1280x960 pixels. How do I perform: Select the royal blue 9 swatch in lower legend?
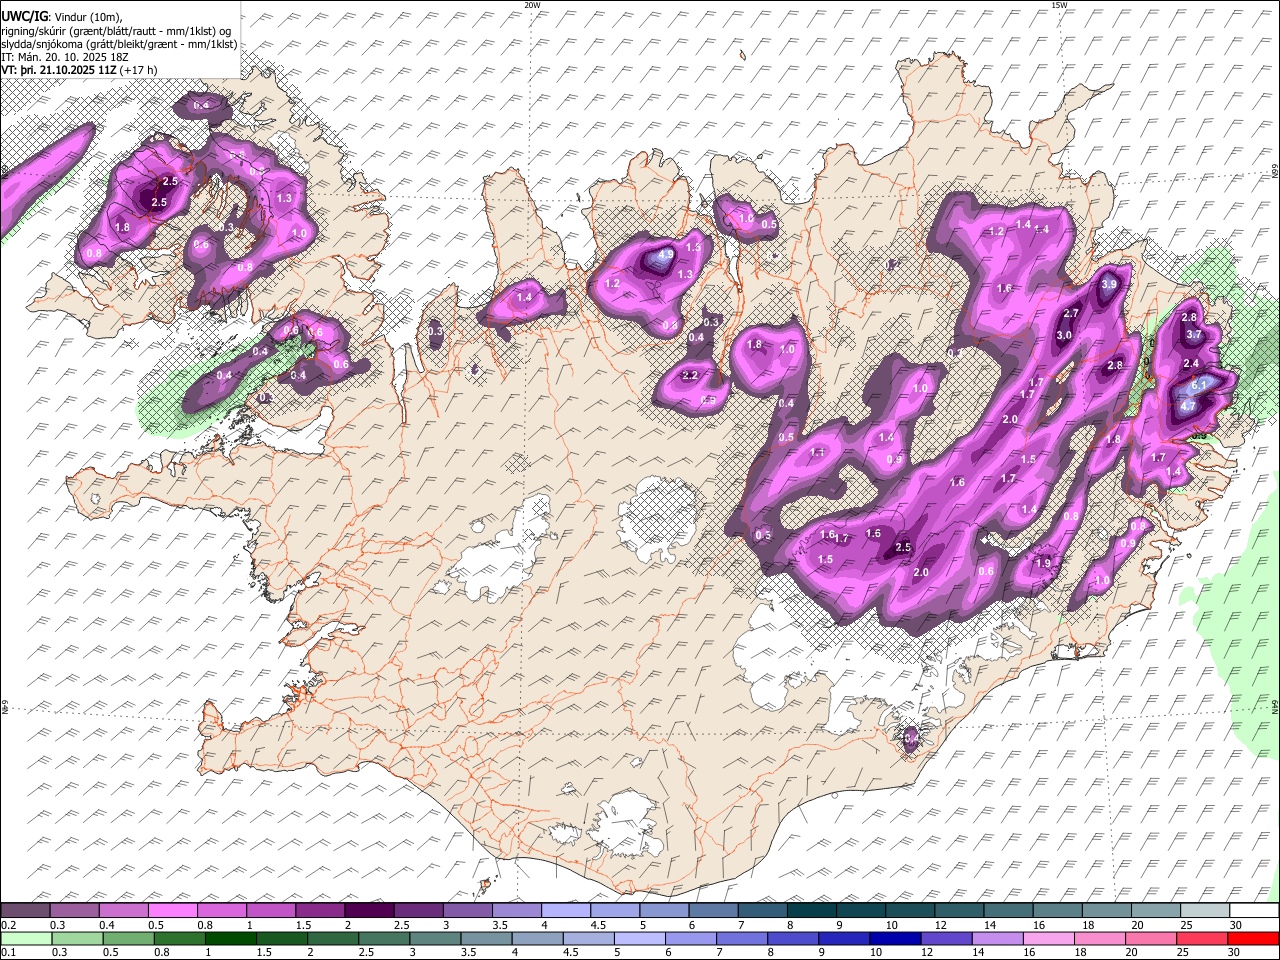[844, 938]
